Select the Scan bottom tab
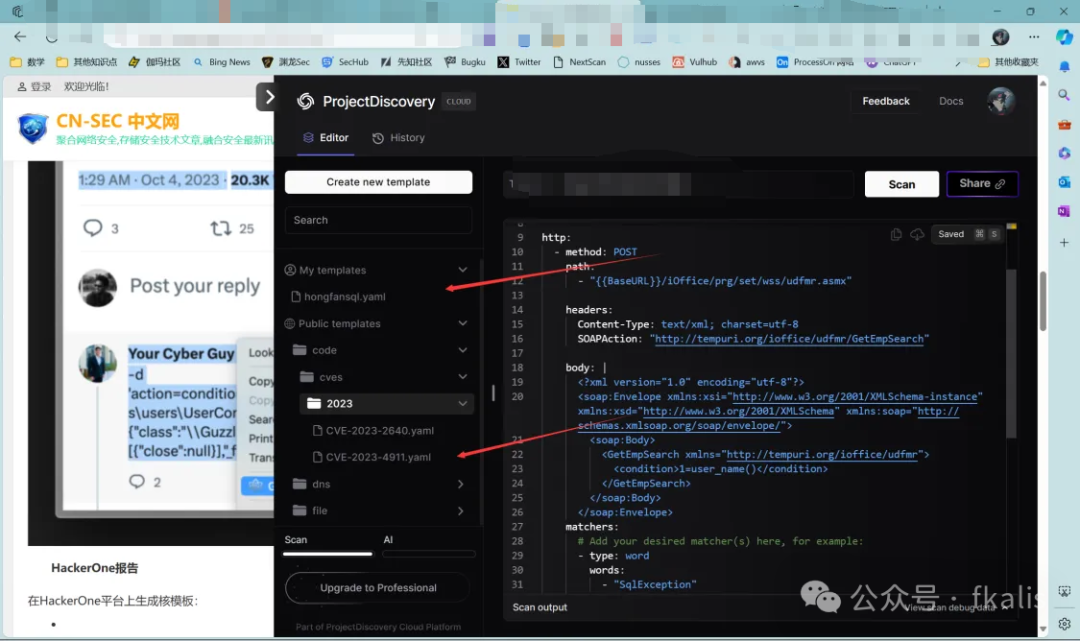Viewport: 1080px width, 641px height. point(295,540)
